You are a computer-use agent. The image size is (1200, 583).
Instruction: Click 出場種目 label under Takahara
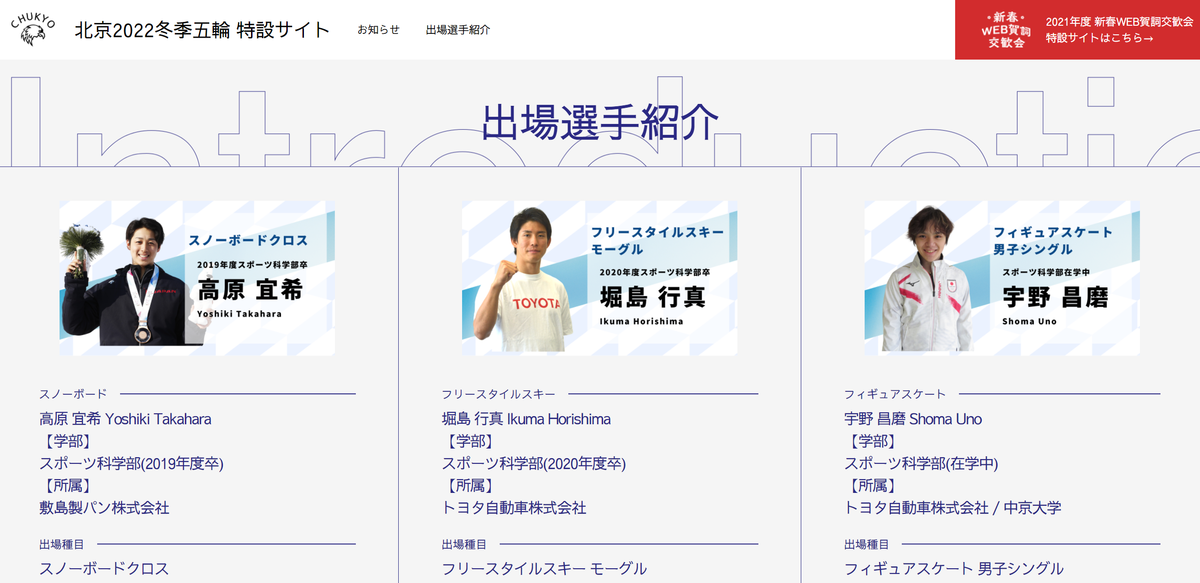pyautogui.click(x=62, y=544)
